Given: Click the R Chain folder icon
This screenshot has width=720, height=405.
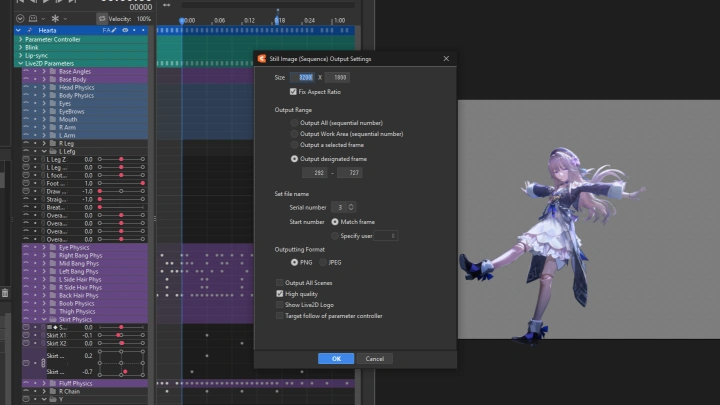Looking at the screenshot, I should [x=53, y=392].
